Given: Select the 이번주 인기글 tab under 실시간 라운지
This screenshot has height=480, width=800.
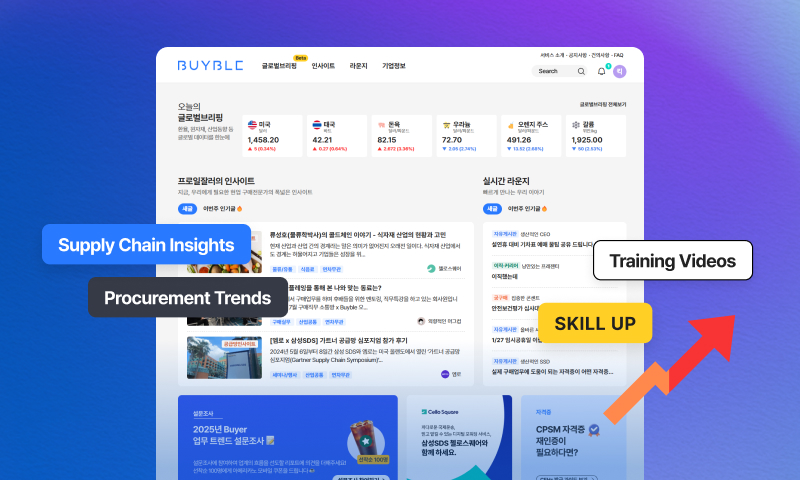Looking at the screenshot, I should click(523, 209).
